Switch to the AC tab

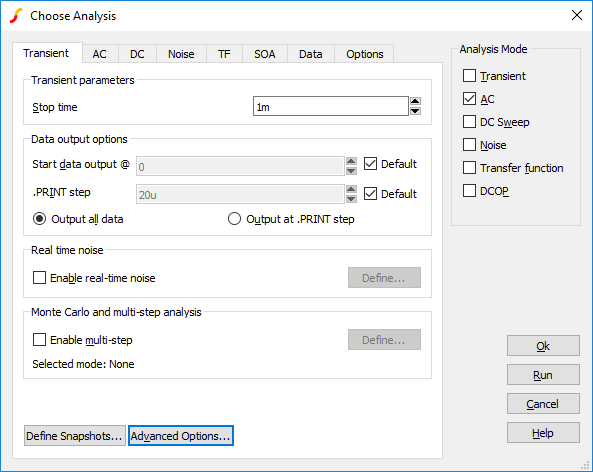coord(100,54)
